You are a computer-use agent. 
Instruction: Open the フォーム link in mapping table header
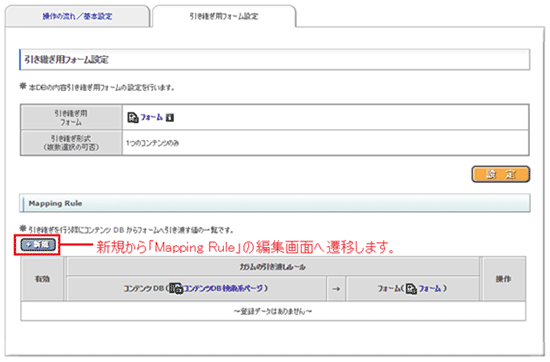[430, 288]
